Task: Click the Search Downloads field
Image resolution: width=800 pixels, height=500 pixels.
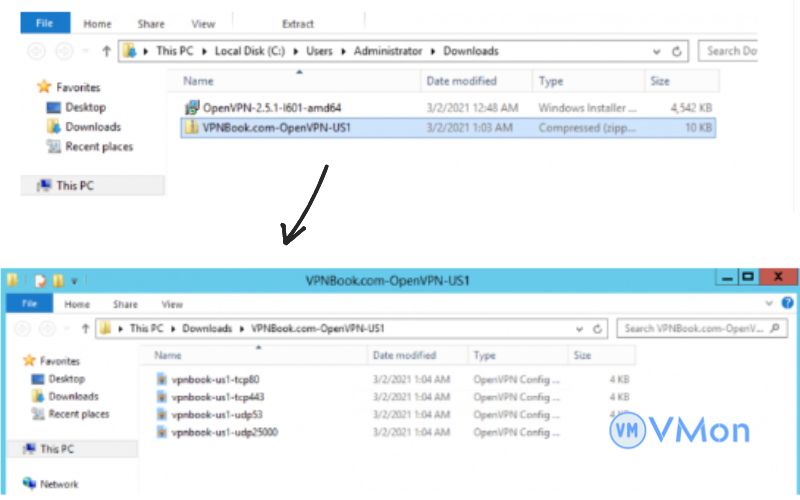Action: (x=728, y=51)
